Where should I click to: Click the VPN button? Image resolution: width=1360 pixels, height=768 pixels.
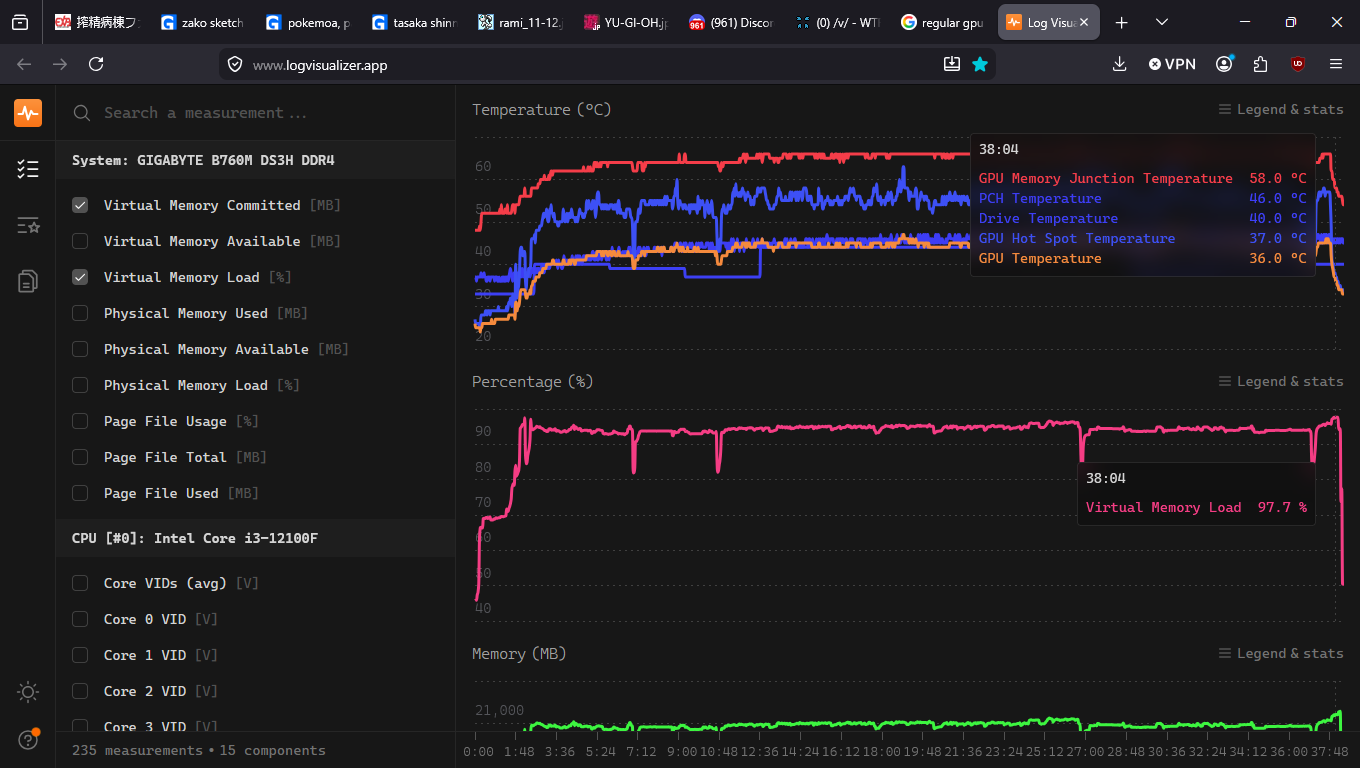click(x=1172, y=64)
